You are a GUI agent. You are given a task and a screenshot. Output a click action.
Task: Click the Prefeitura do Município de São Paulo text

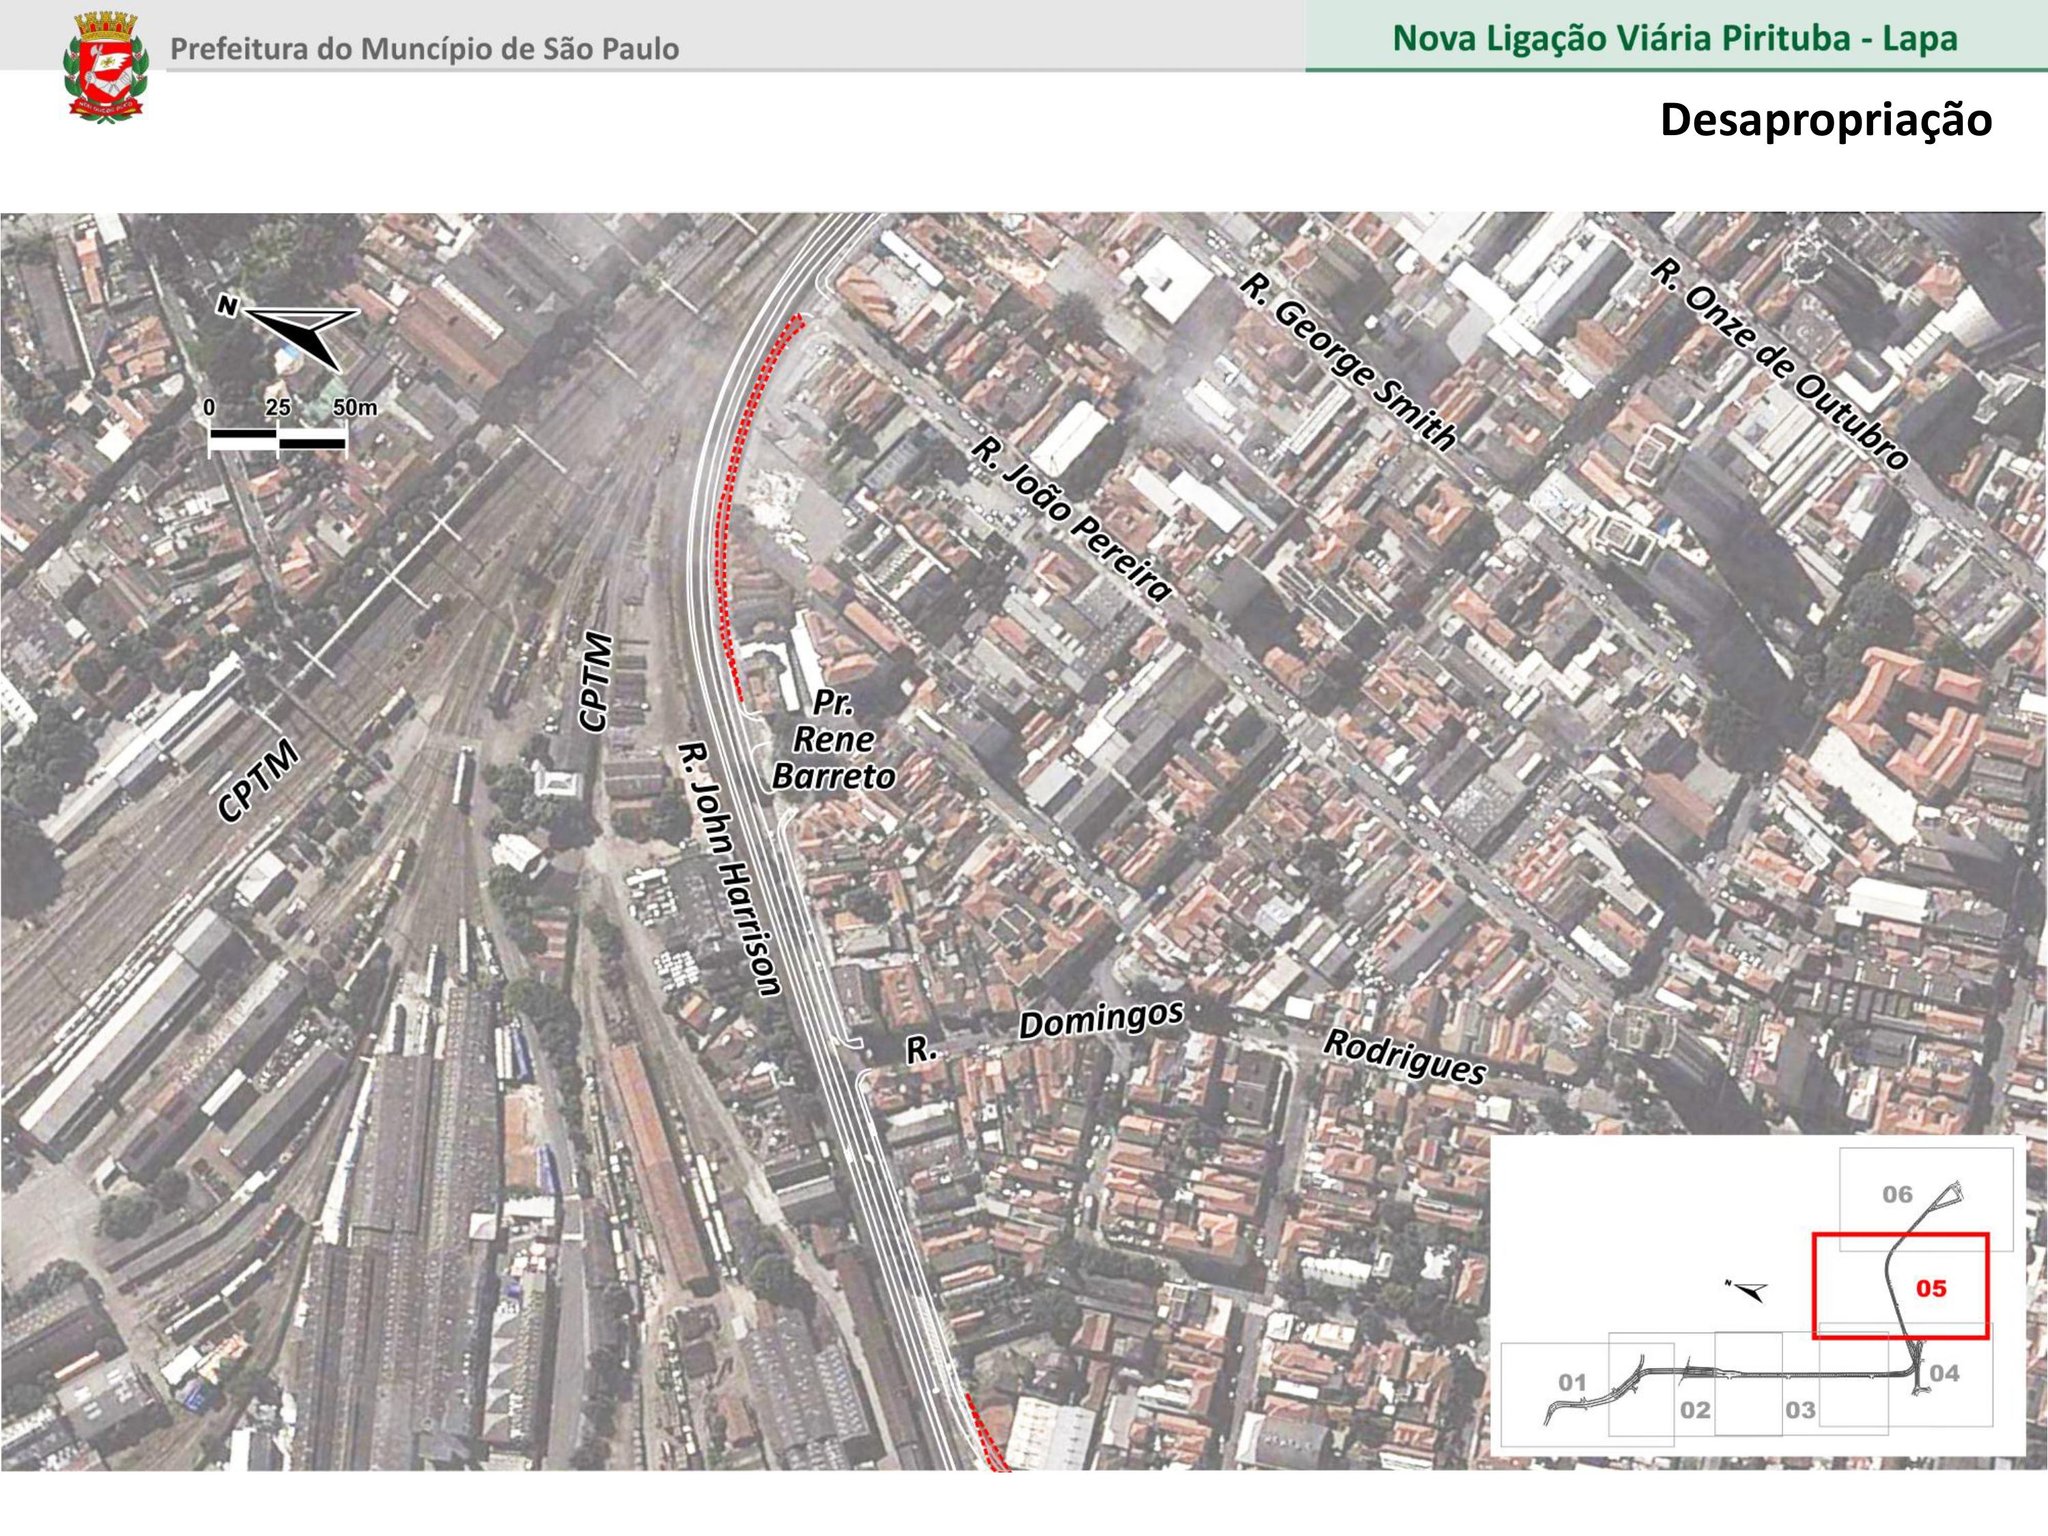coord(424,49)
